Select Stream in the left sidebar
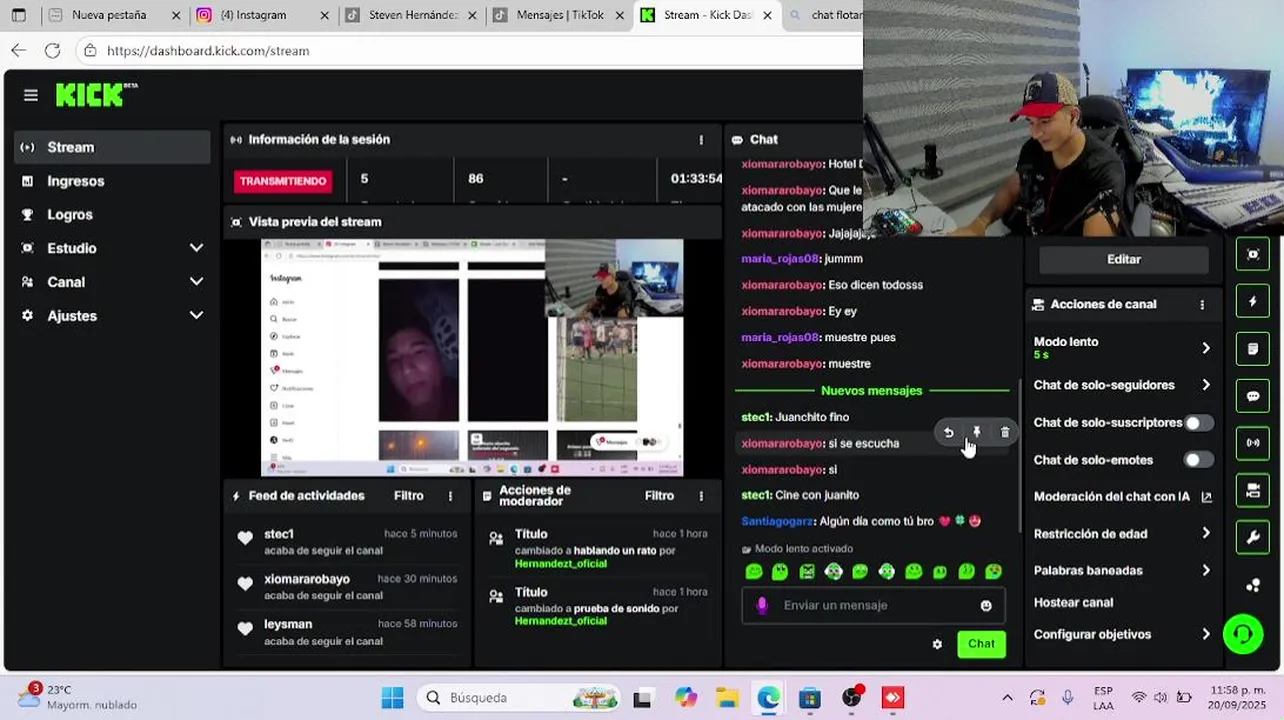Viewport: 1284px width, 720px height. tap(112, 147)
